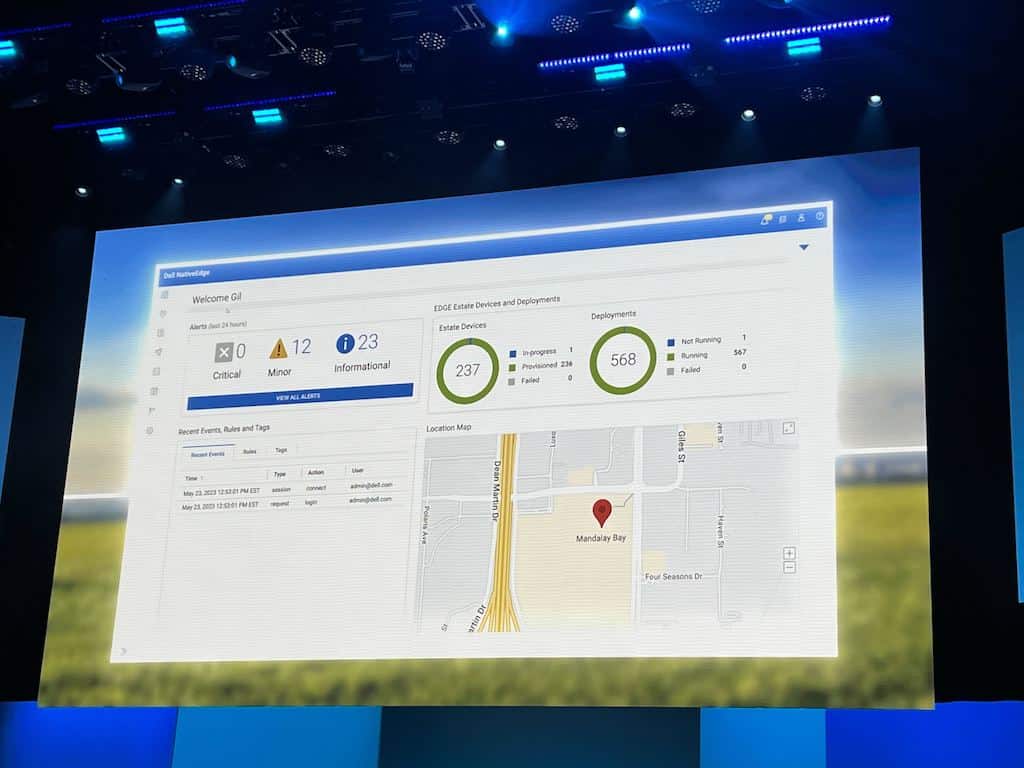Click the "Provisioned" legend label
The height and width of the screenshot is (768, 1024).
point(539,366)
